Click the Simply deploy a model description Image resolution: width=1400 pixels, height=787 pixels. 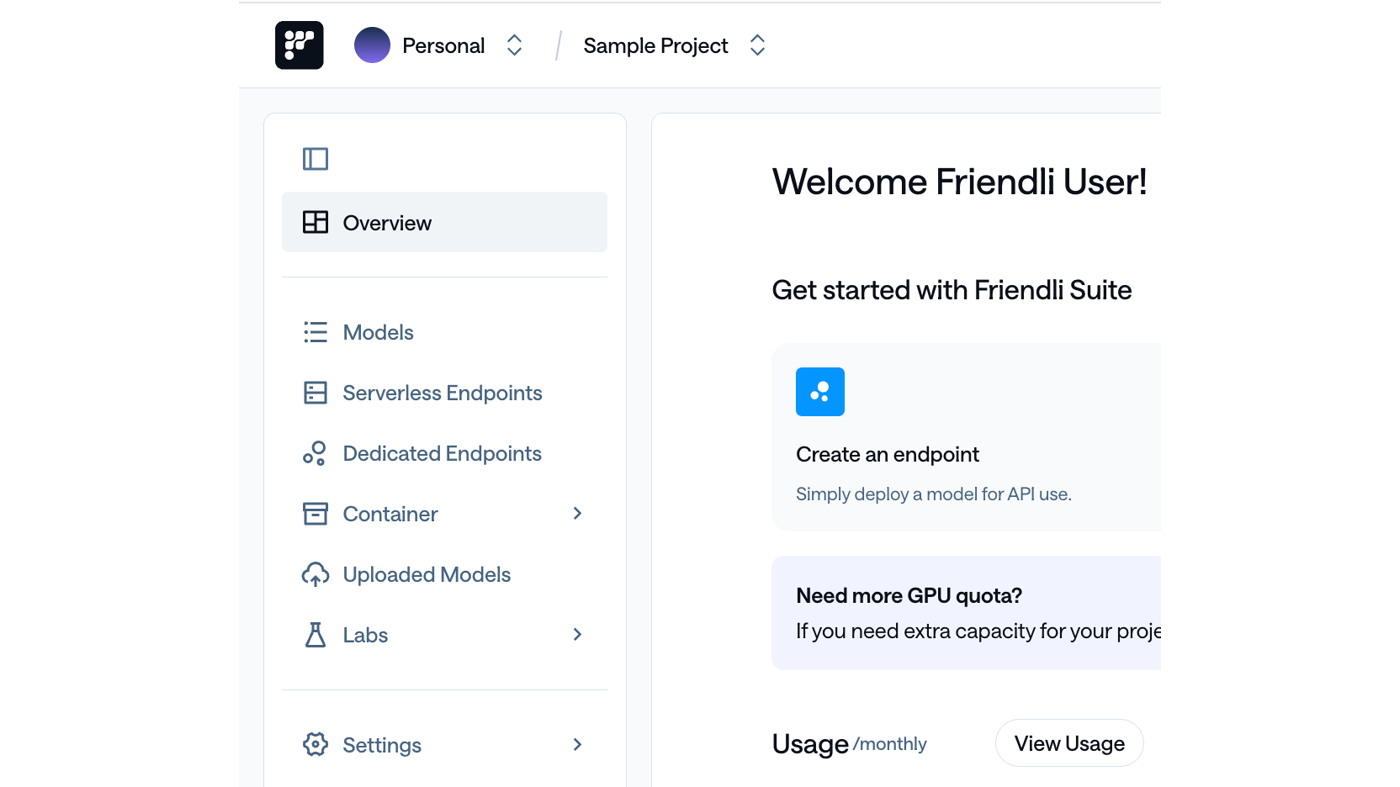click(934, 494)
